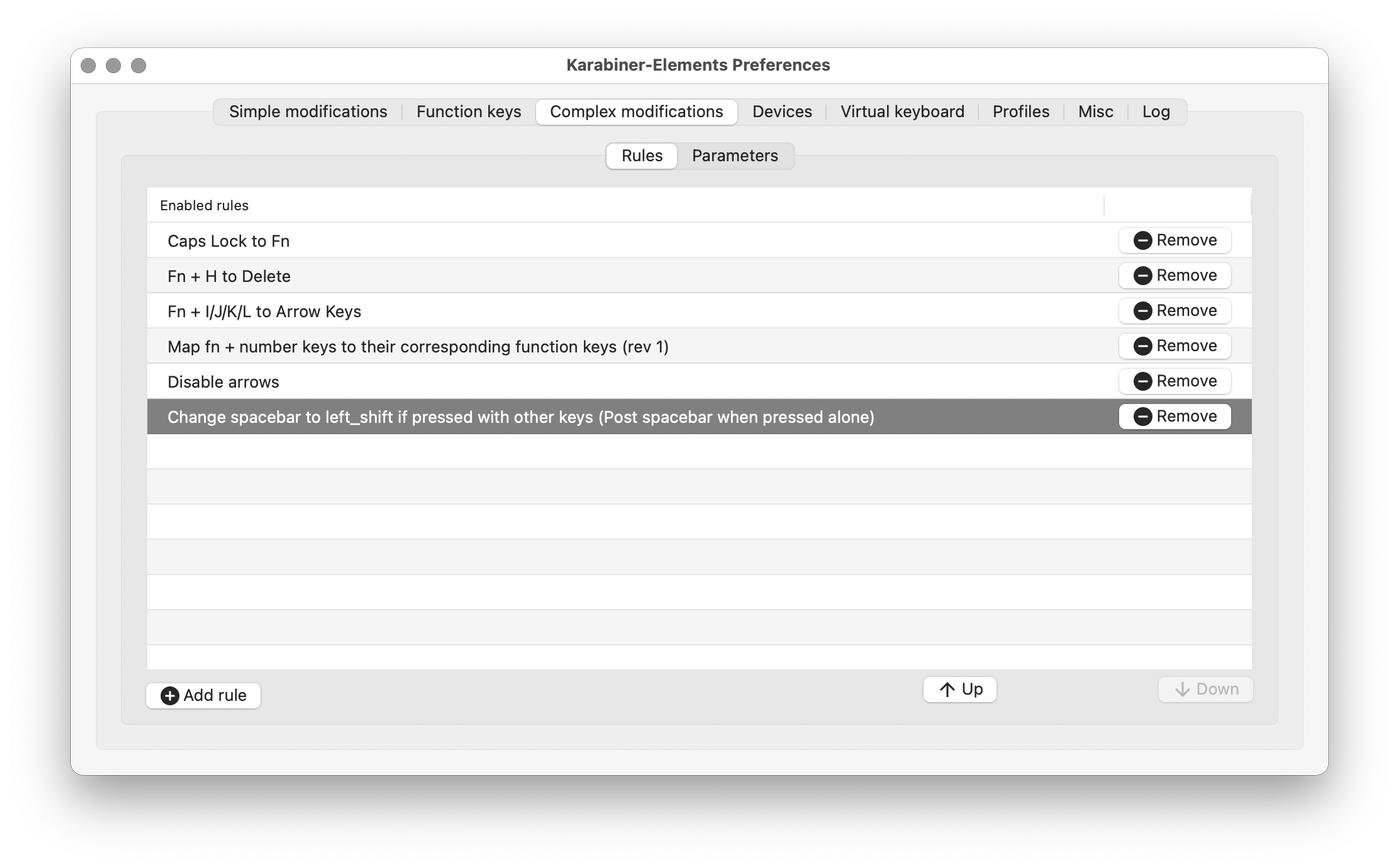
Task: Remove the fn + number keys rule
Action: tap(1175, 346)
